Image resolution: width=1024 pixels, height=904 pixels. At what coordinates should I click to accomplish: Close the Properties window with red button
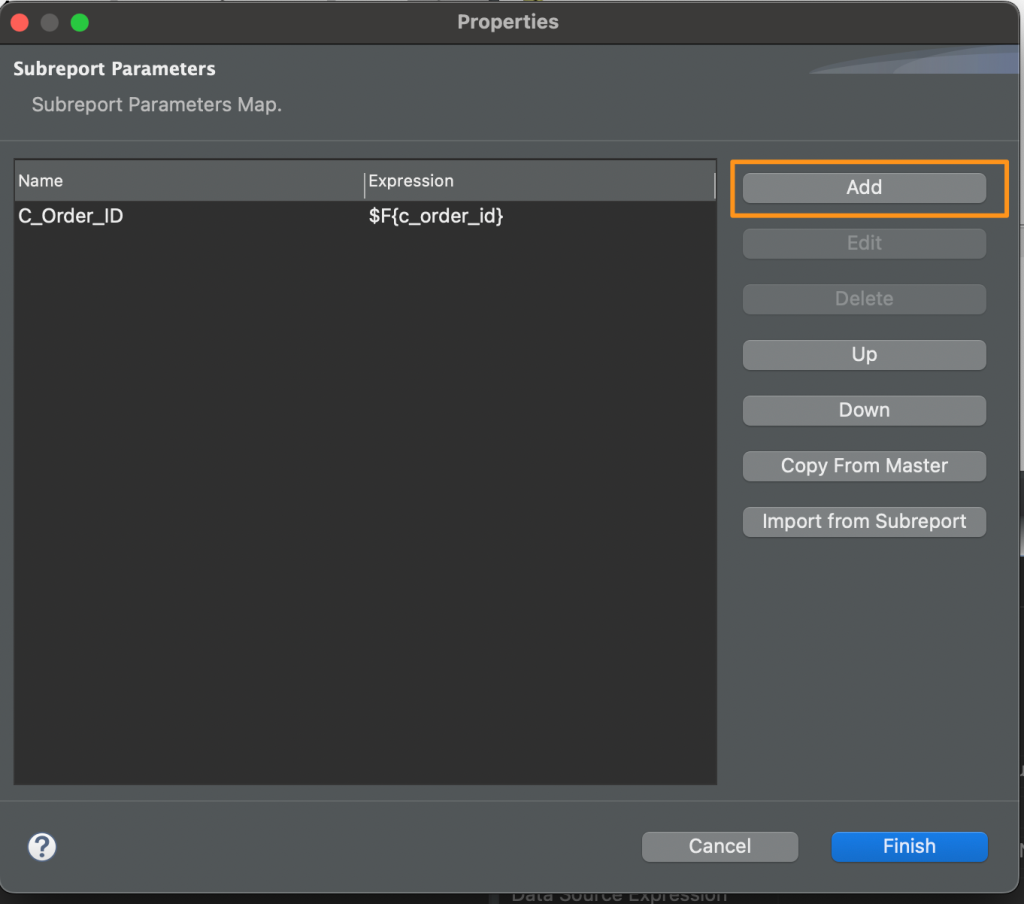tap(20, 23)
